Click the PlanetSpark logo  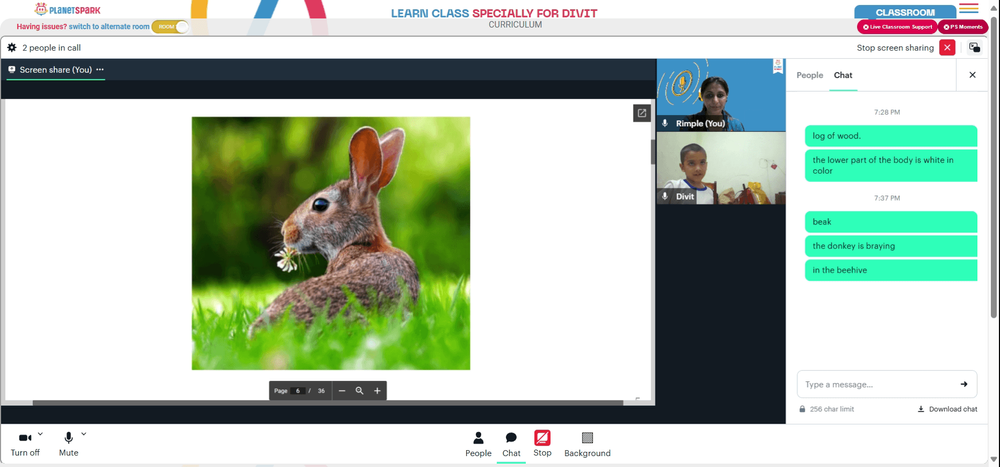[67, 10]
